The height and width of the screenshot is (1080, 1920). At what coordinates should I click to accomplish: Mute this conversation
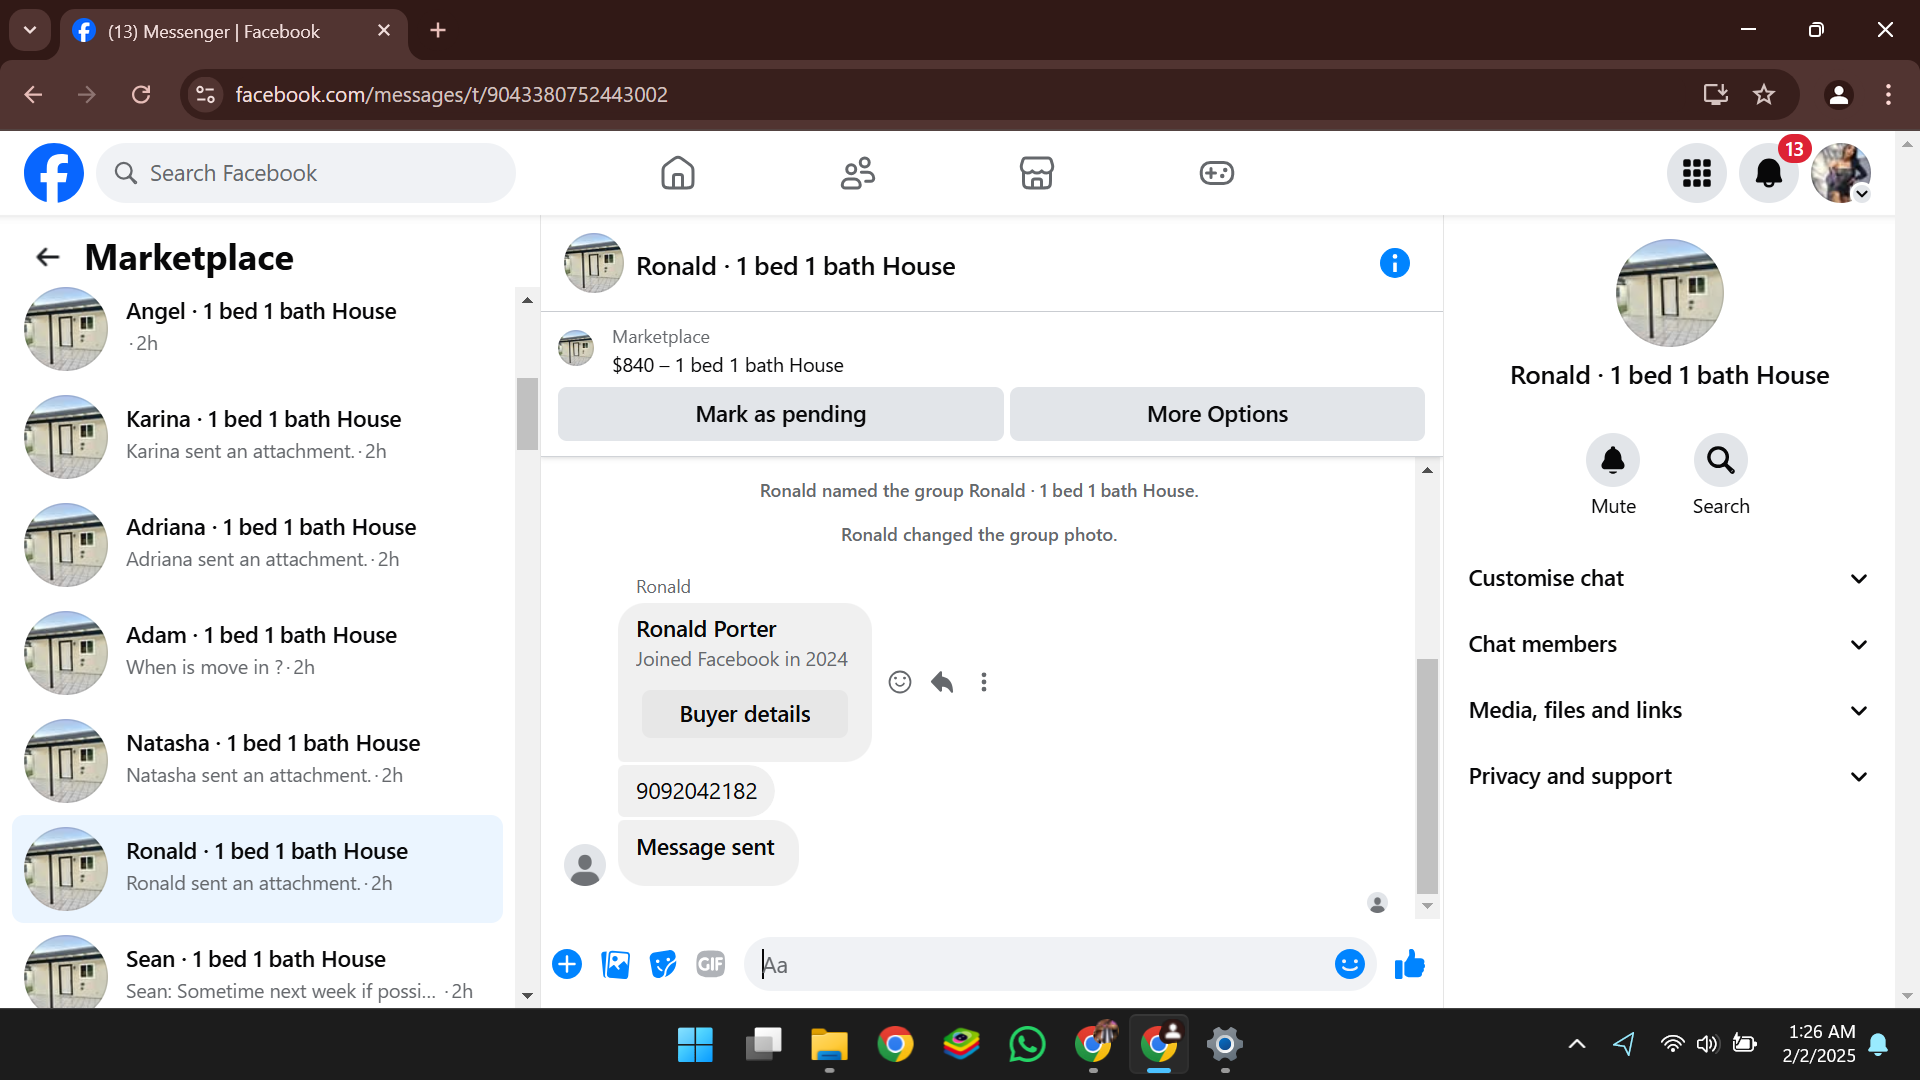(x=1612, y=461)
